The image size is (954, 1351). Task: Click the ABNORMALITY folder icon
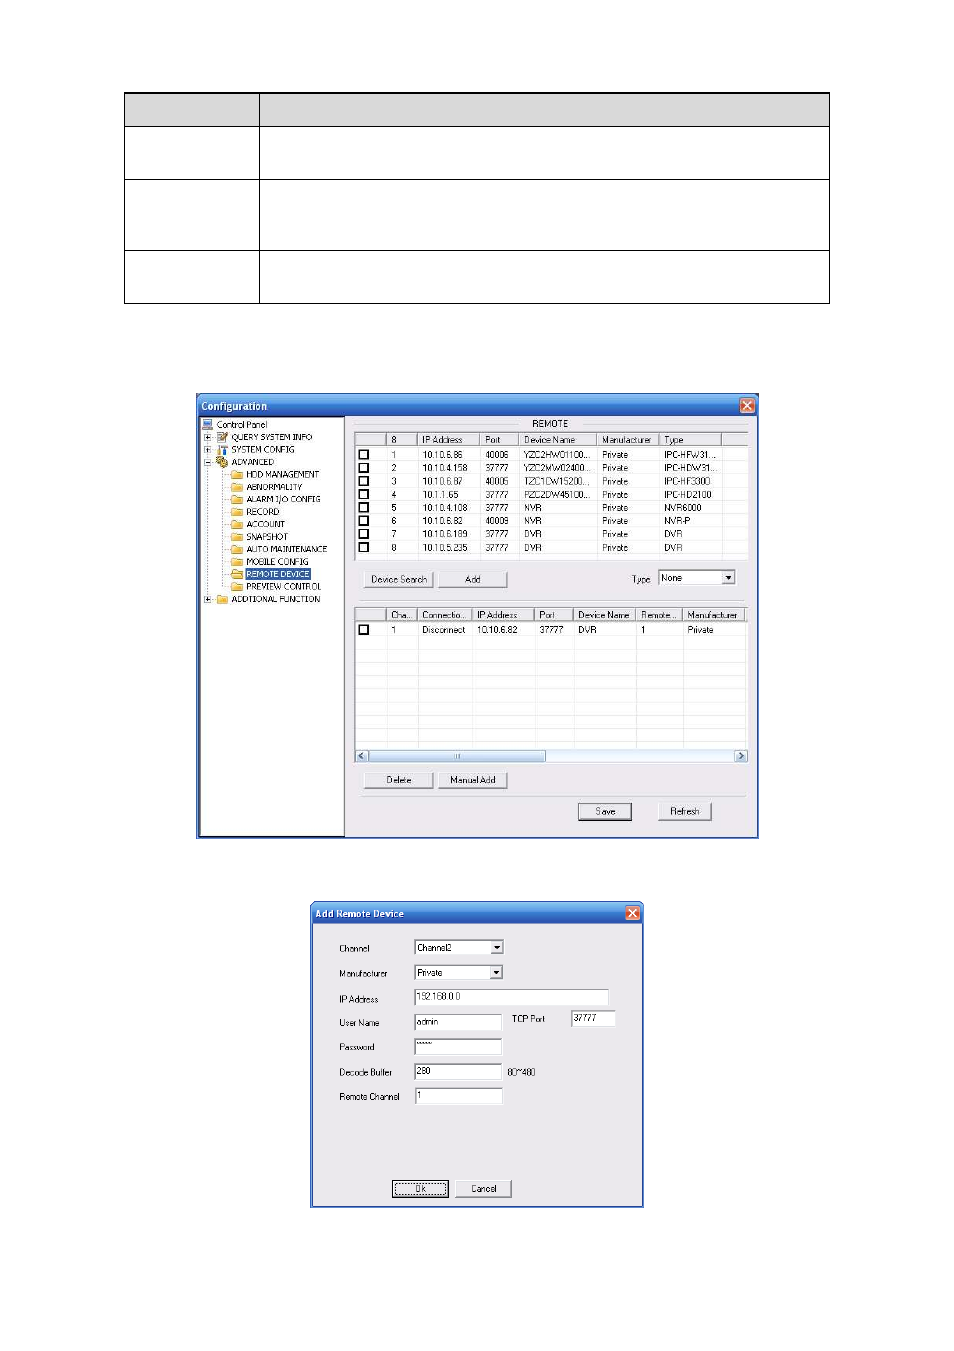(x=237, y=487)
